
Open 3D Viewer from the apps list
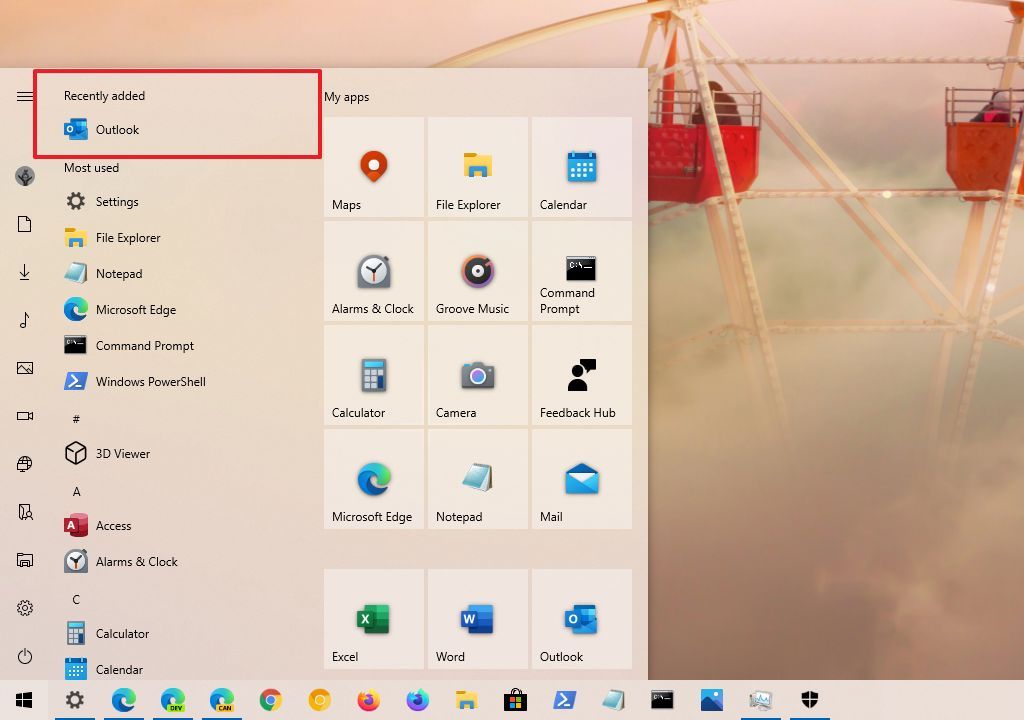(123, 453)
